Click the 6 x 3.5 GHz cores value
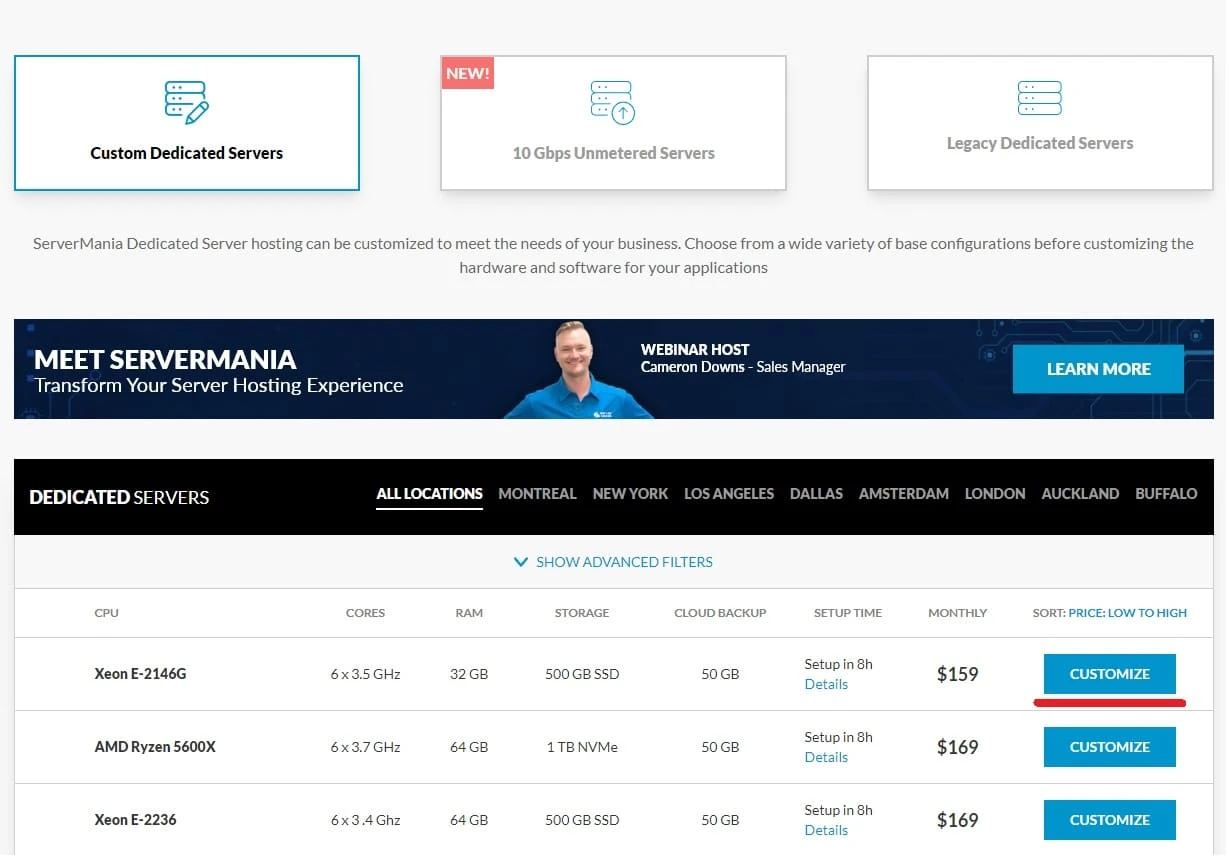 tap(365, 674)
